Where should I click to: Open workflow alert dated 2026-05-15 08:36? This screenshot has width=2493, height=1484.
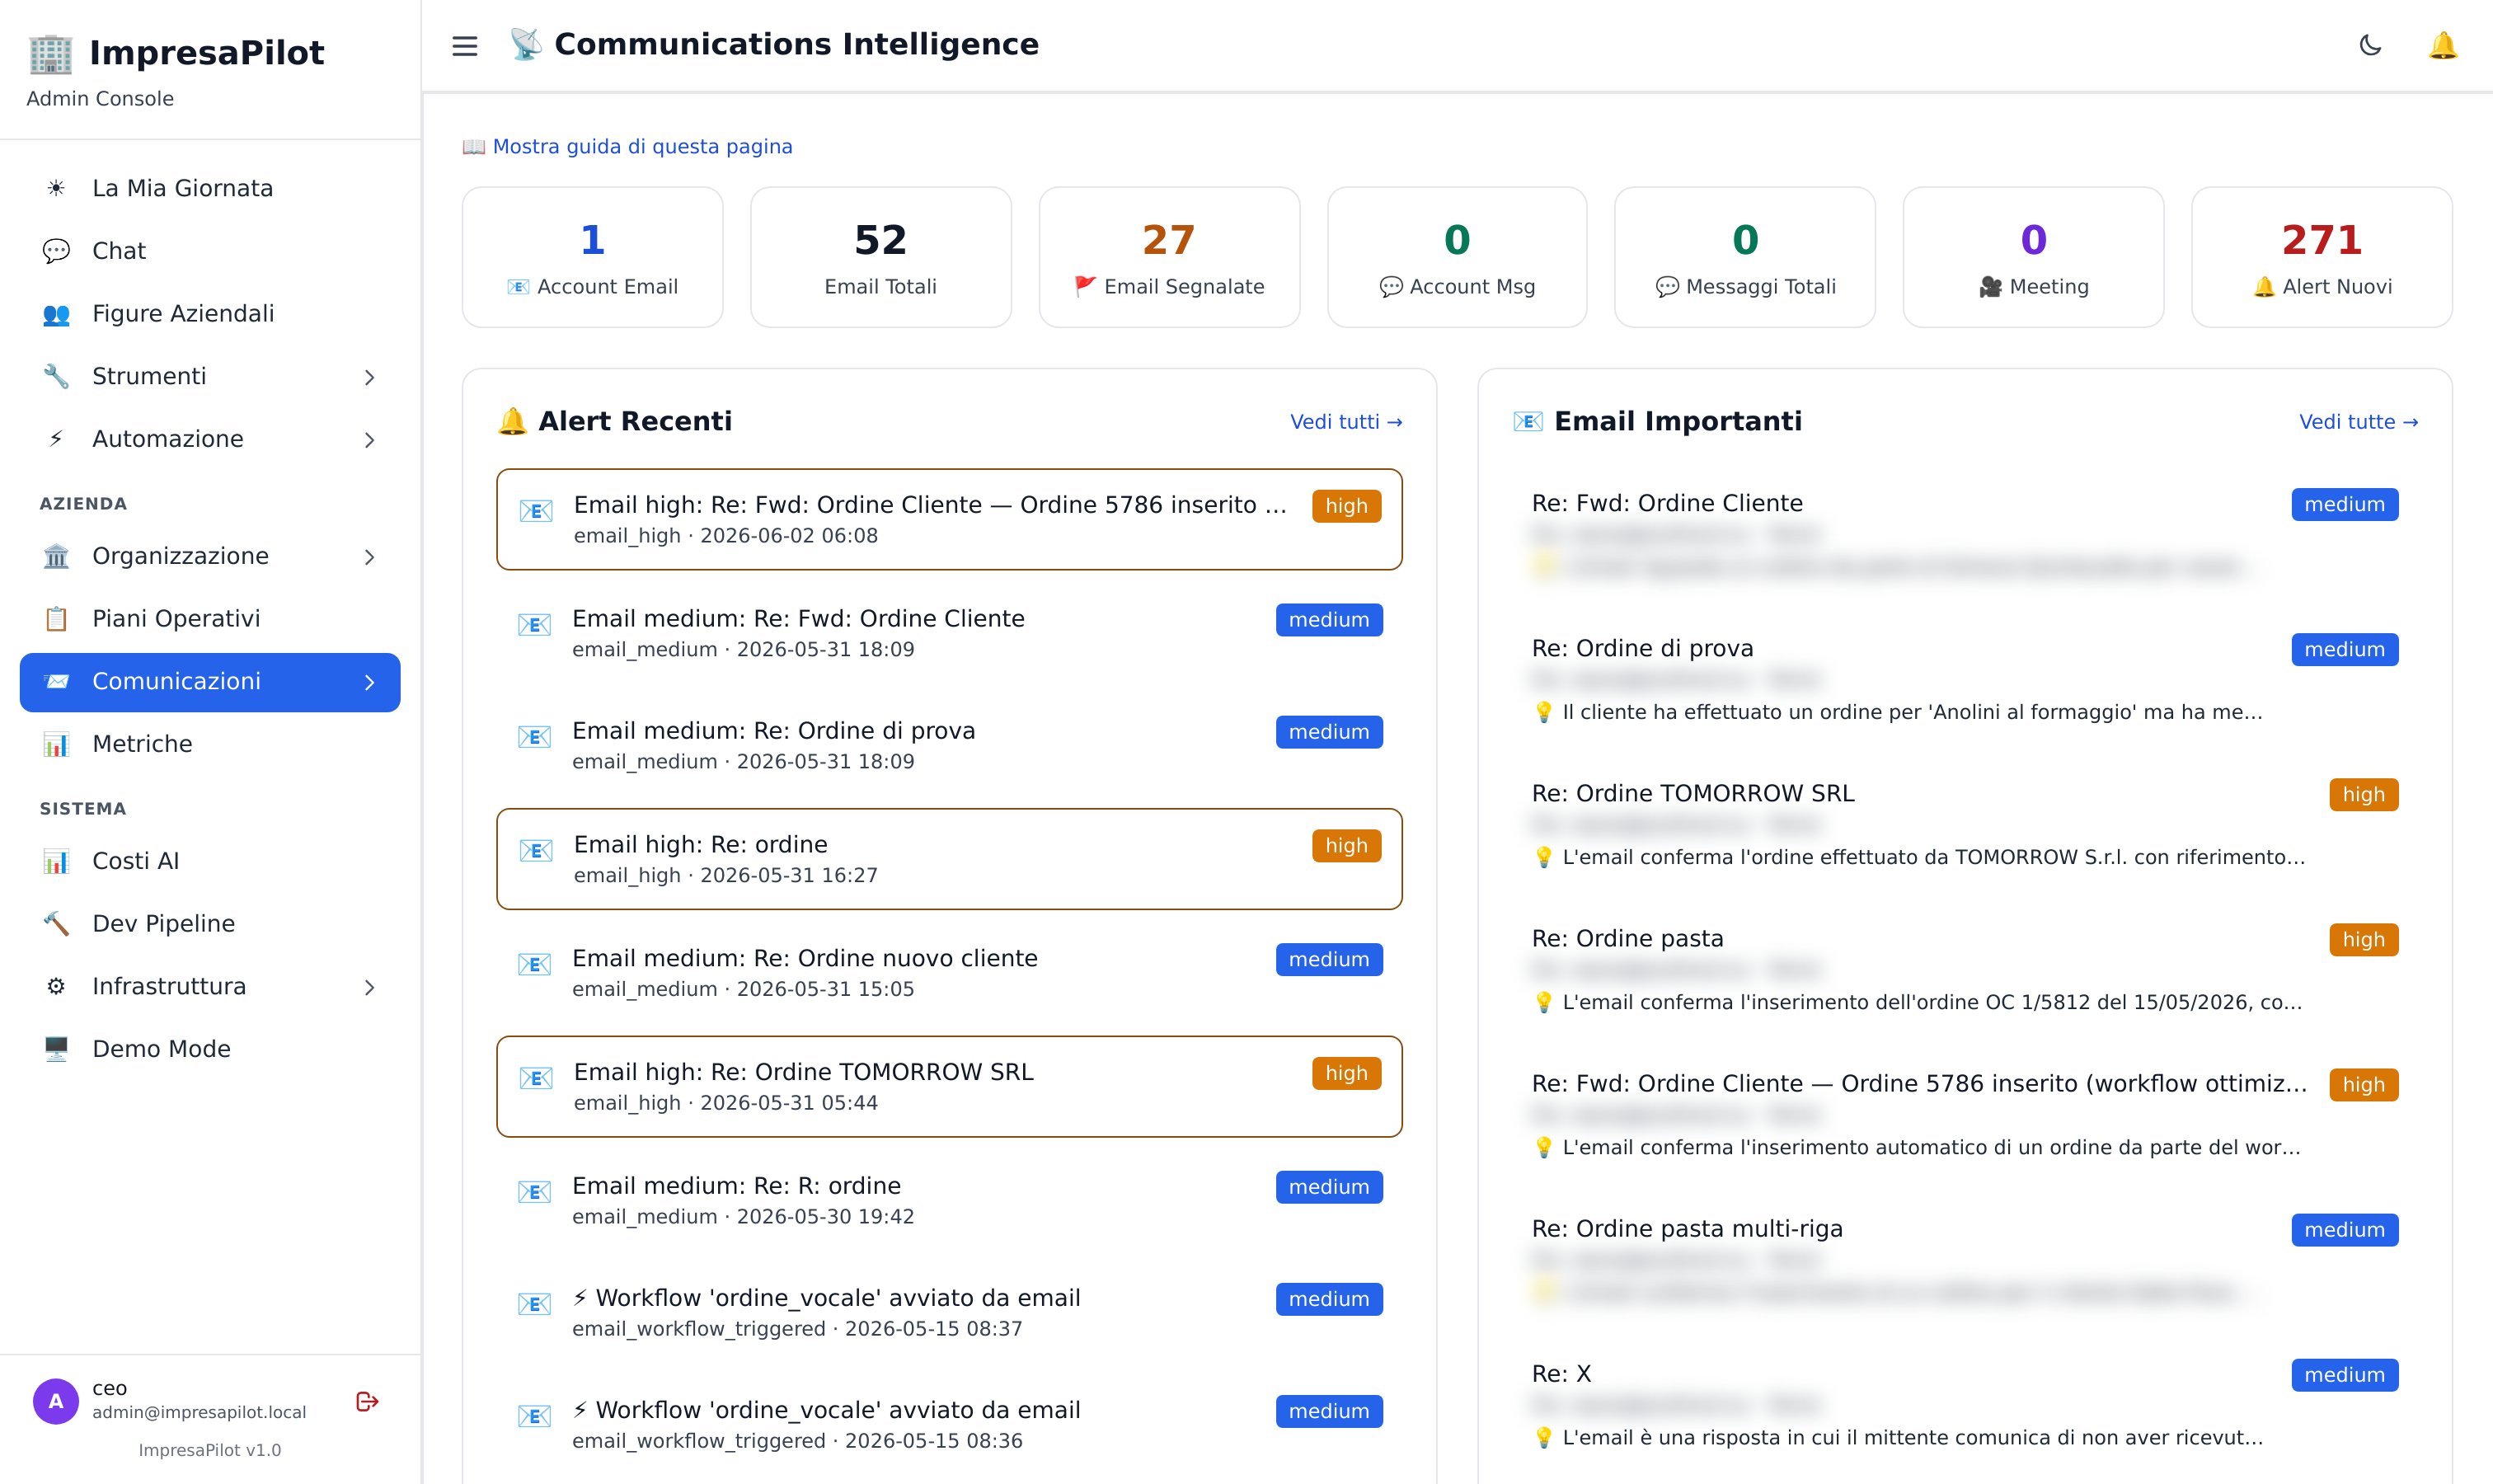pos(949,1424)
